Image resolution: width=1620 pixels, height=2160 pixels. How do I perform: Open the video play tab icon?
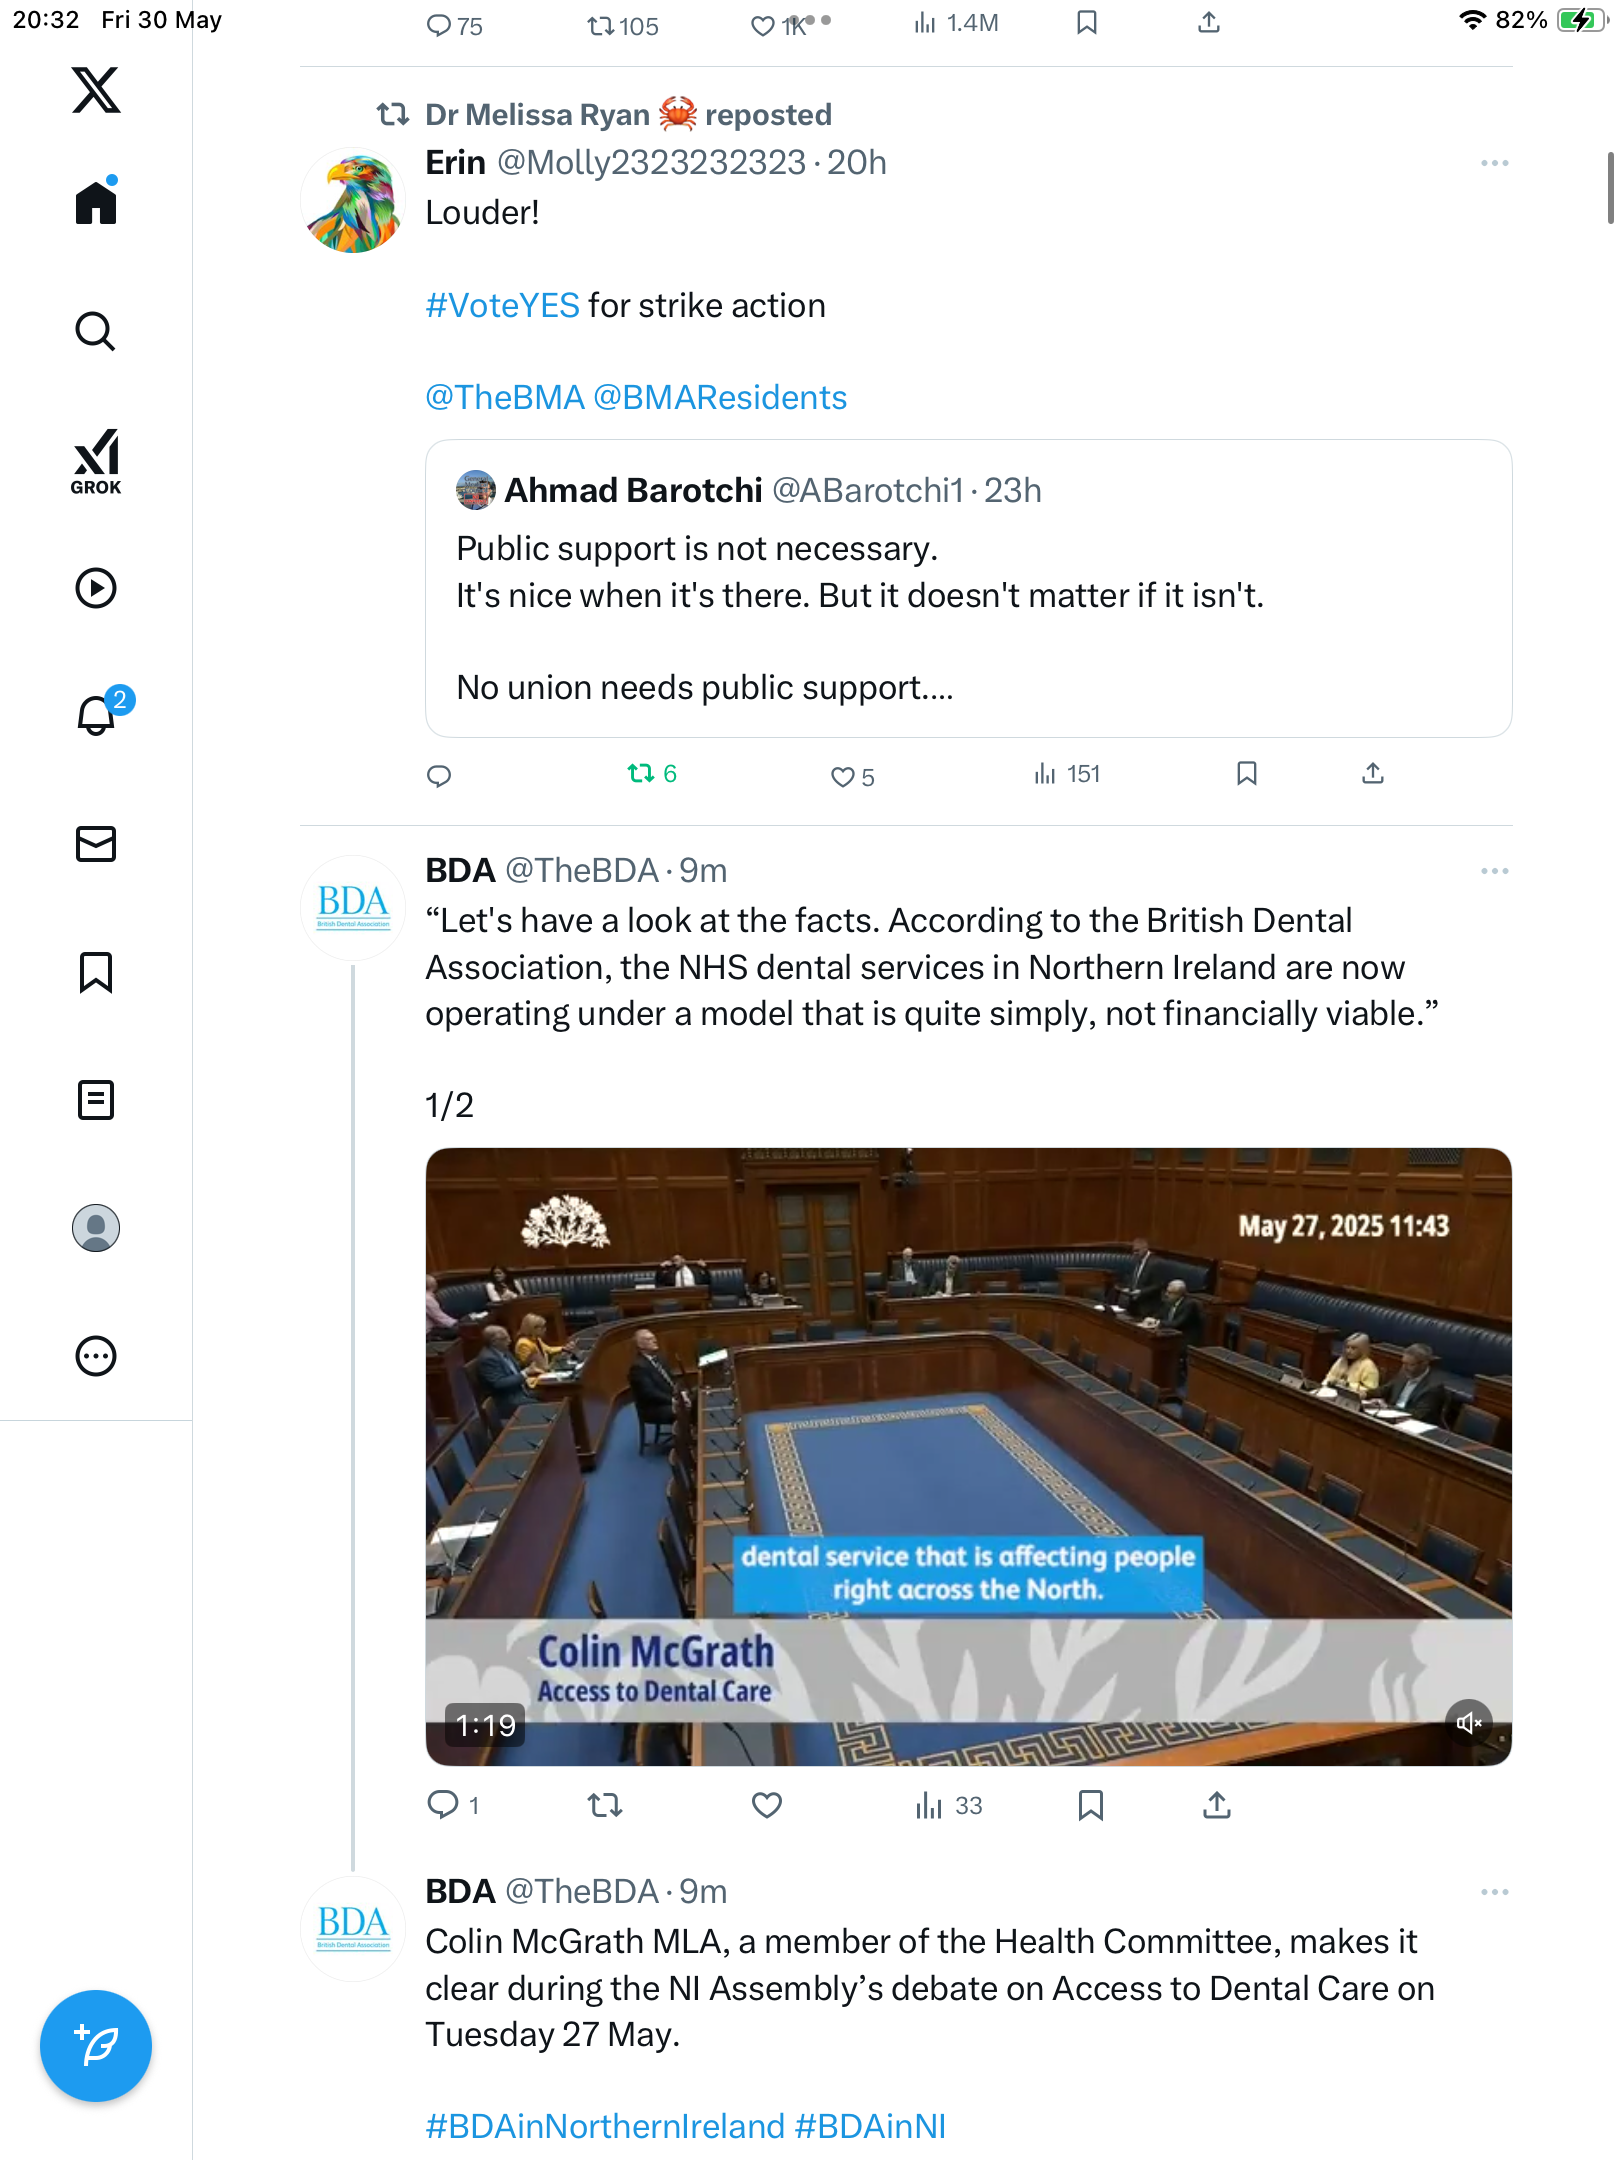tap(96, 588)
